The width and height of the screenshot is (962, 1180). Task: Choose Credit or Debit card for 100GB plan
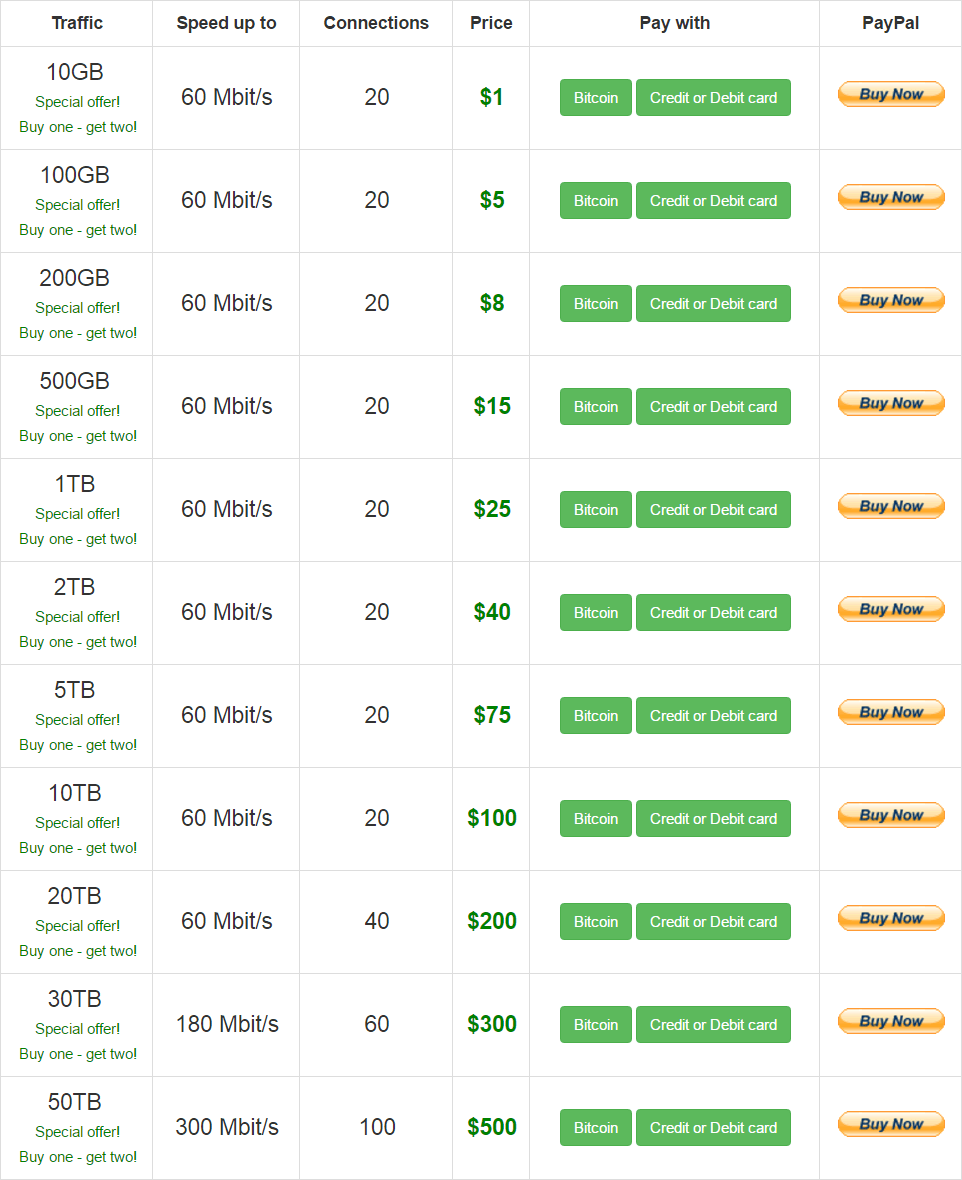coord(713,201)
